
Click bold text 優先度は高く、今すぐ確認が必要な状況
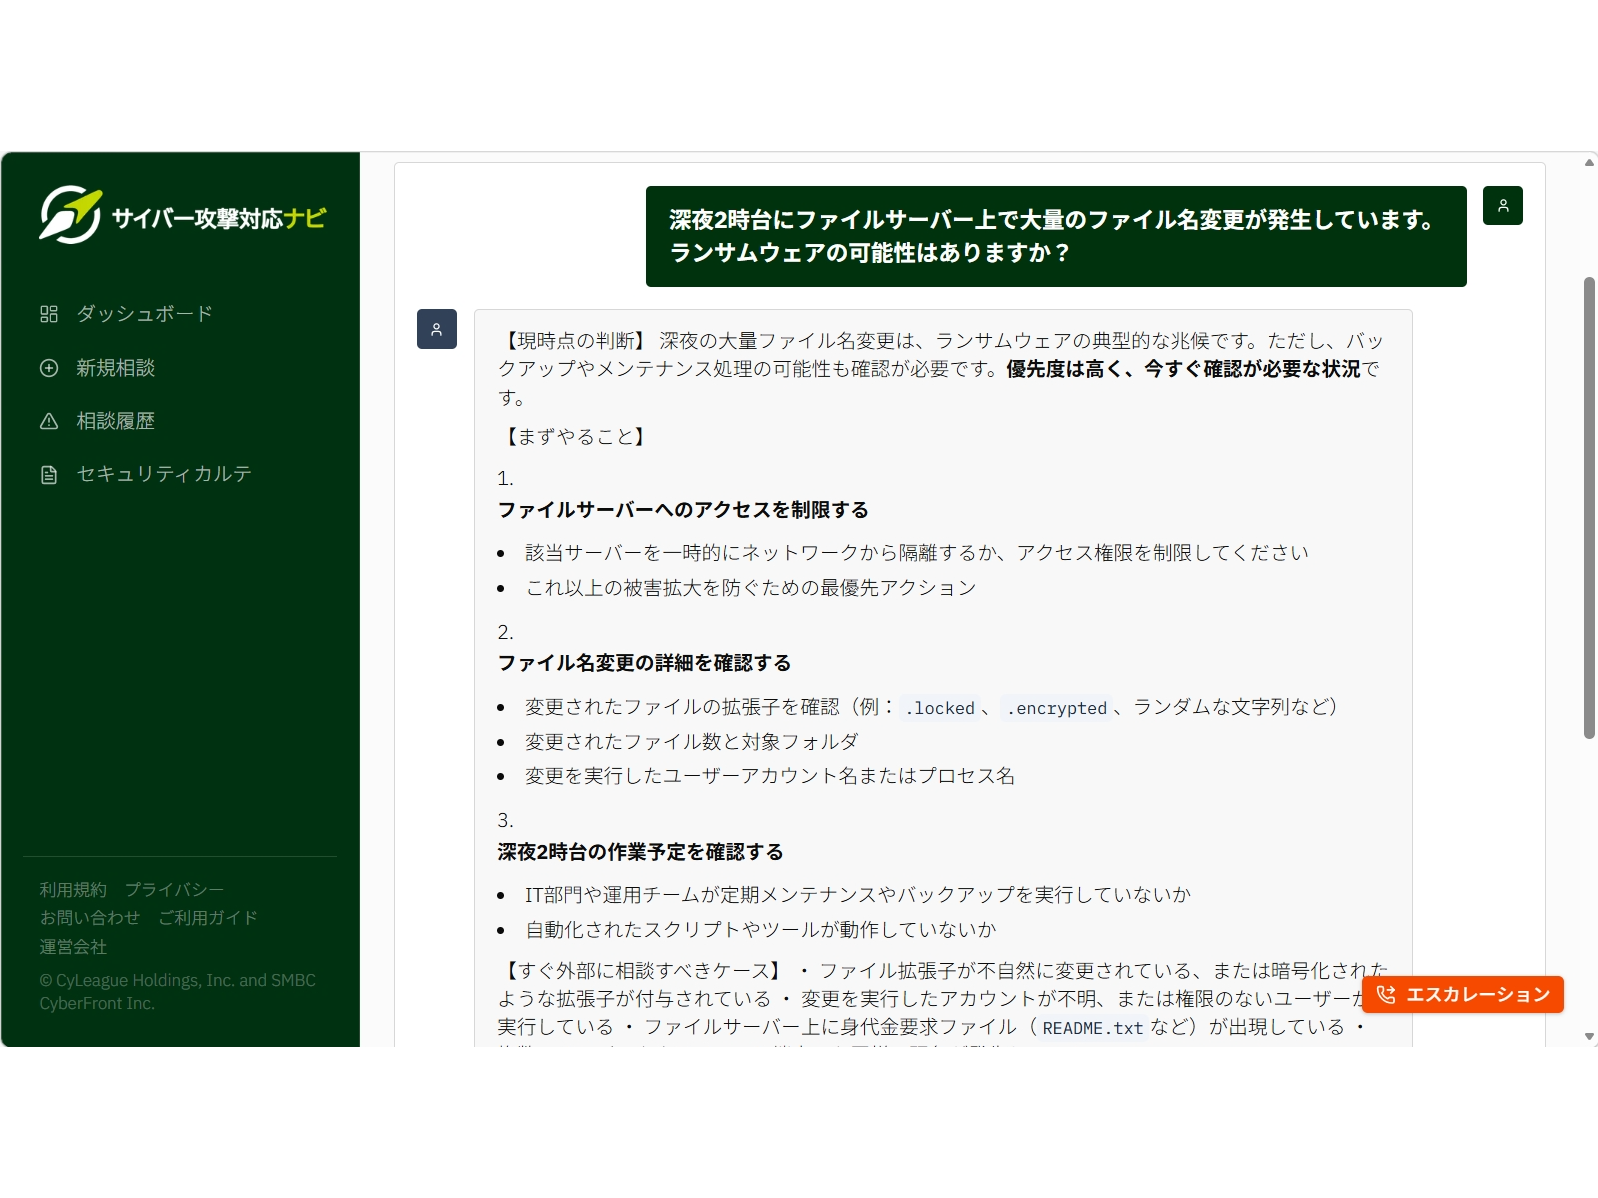(x=1184, y=369)
